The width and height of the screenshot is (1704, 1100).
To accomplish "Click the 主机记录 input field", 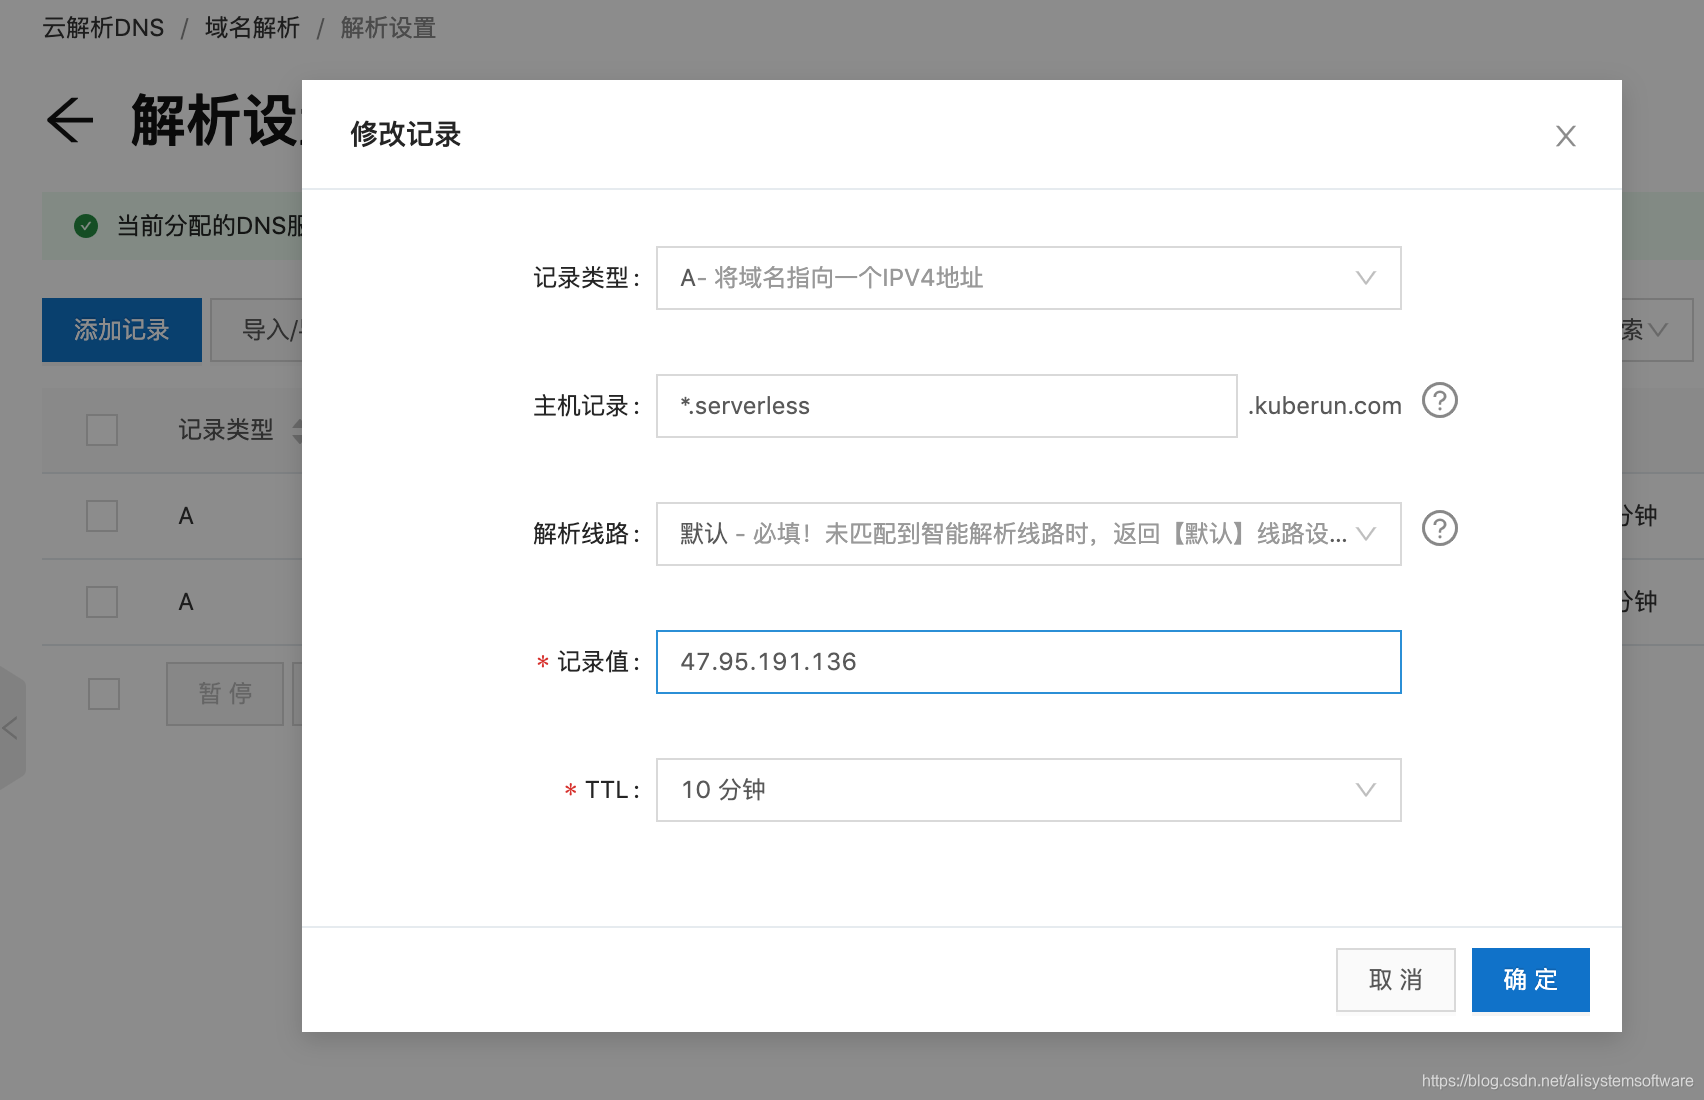I will [x=946, y=406].
